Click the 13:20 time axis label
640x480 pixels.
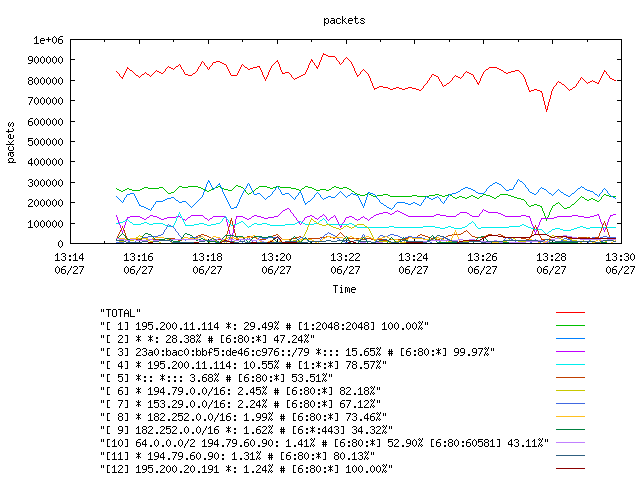coord(276,264)
